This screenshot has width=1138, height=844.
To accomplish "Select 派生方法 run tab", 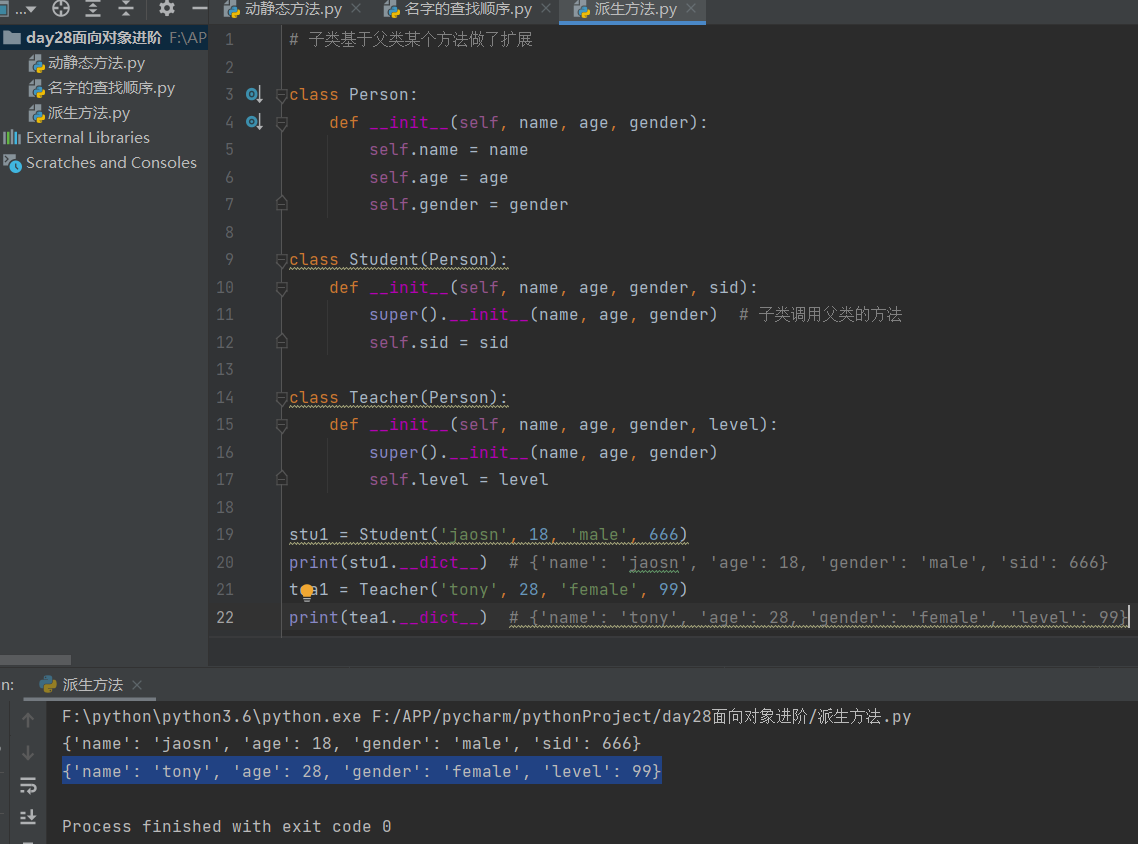I will (93, 684).
